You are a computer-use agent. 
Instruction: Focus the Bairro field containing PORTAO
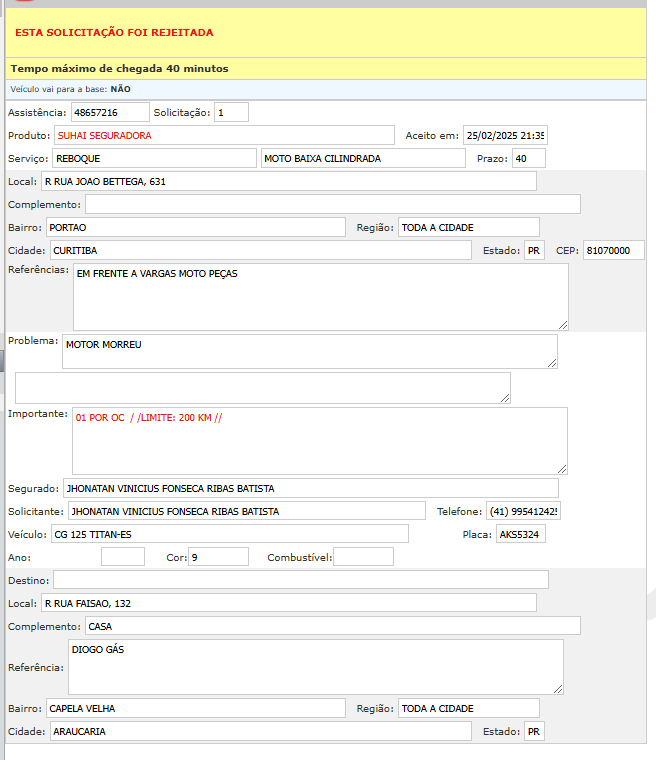(x=195, y=227)
